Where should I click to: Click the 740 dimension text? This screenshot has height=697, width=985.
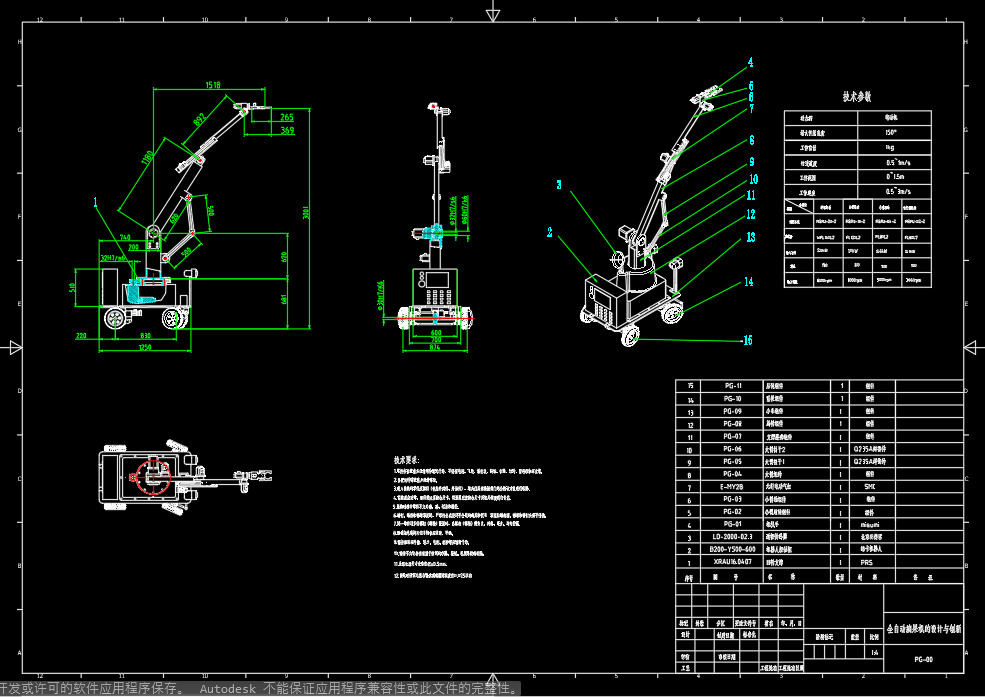[x=124, y=237]
